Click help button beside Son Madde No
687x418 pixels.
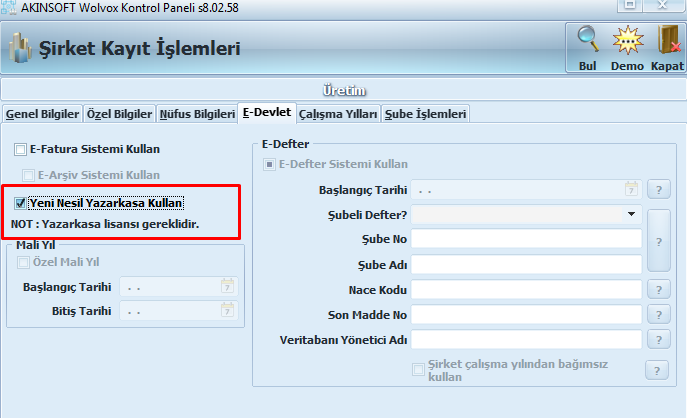point(659,315)
